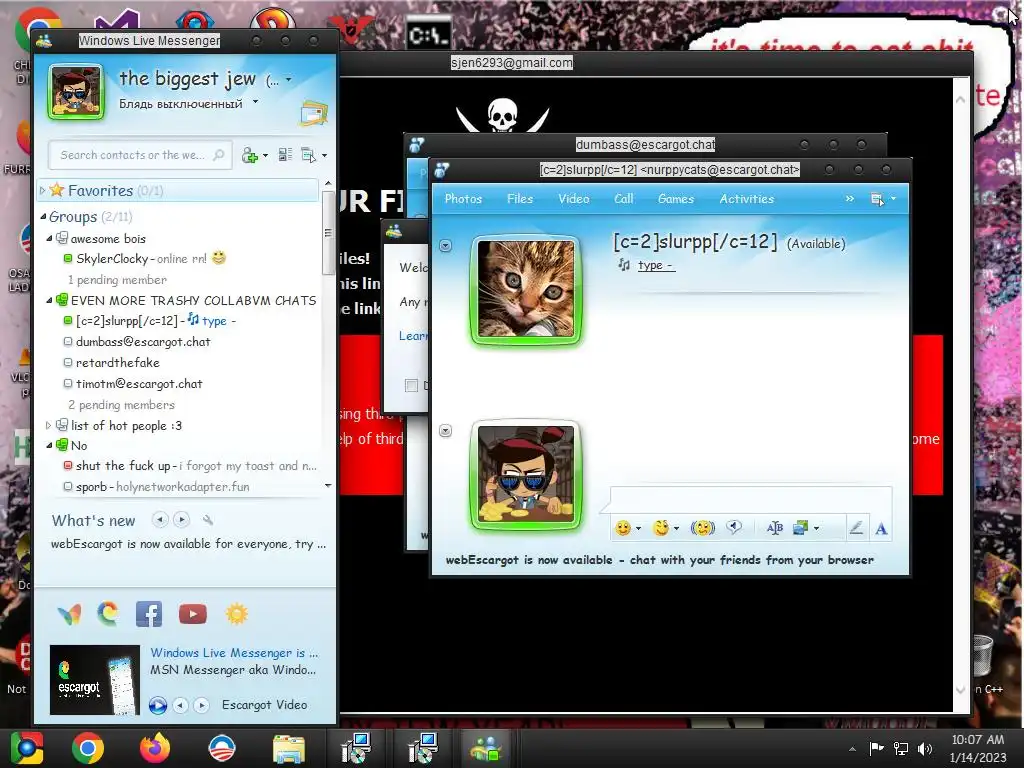The height and width of the screenshot is (768, 1024).
Task: Collapse the No group
Action: click(49, 445)
